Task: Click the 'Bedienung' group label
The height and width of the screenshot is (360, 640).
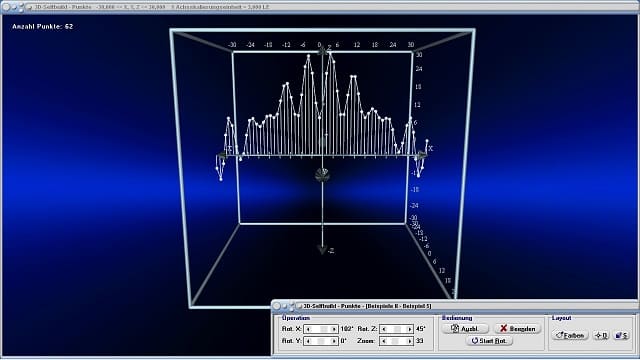Action: (457, 318)
